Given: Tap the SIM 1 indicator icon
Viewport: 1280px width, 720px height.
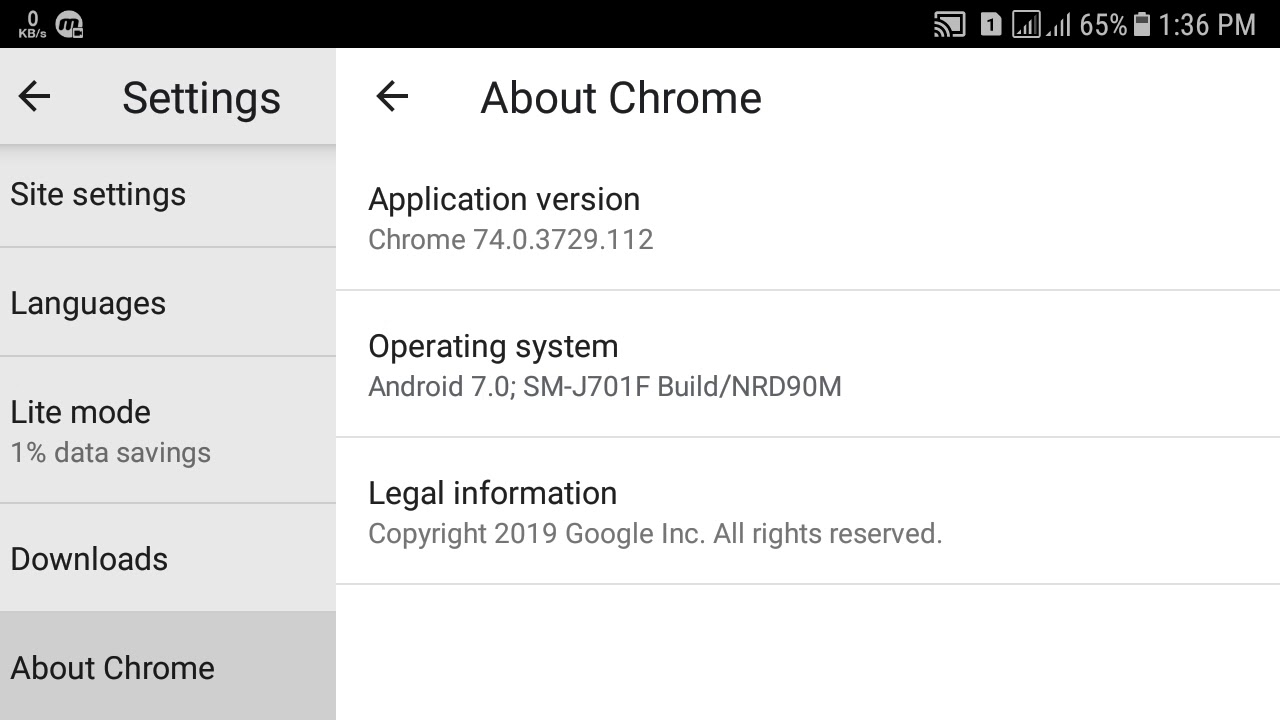Looking at the screenshot, I should (990, 24).
